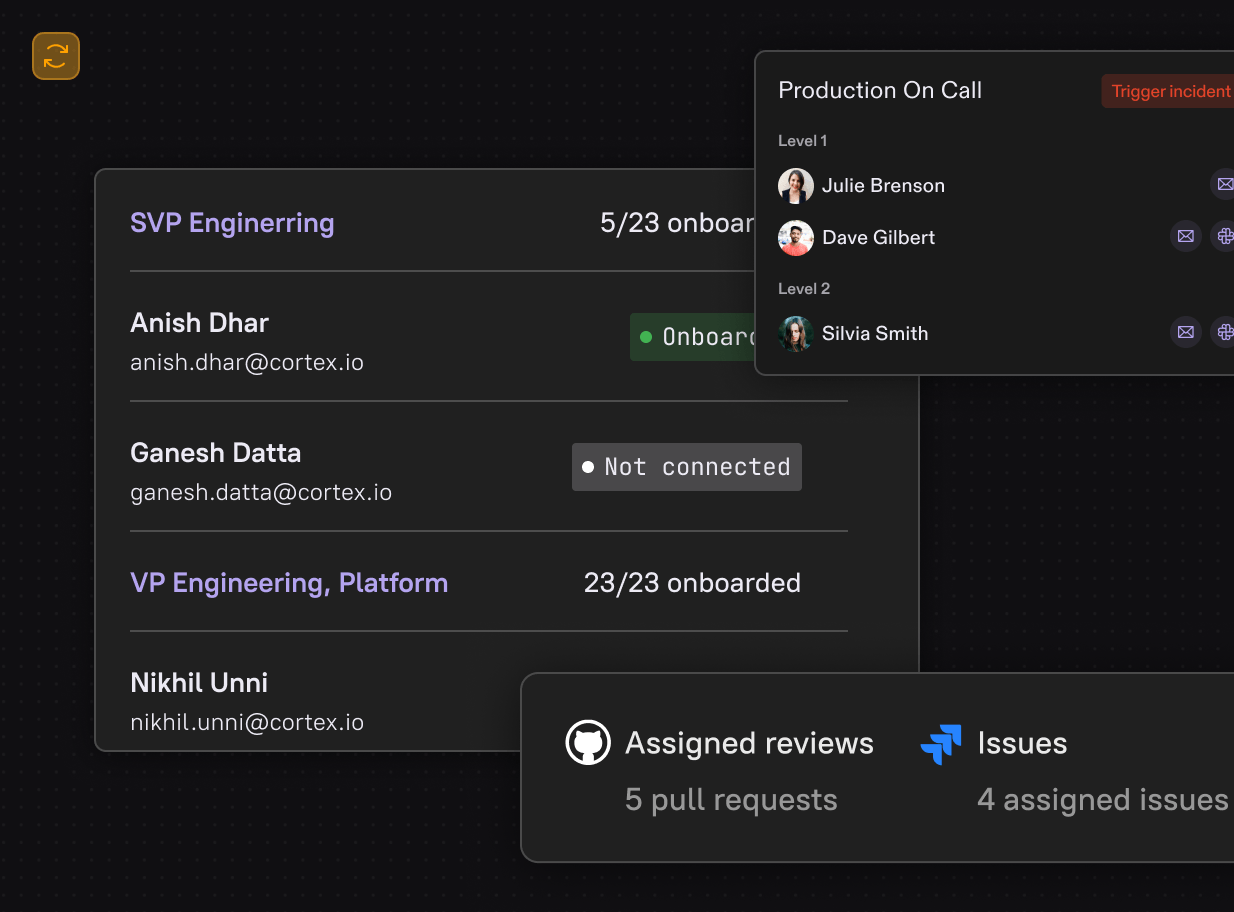Click the email icon for Dave Gilbert
1234x912 pixels.
(x=1185, y=237)
